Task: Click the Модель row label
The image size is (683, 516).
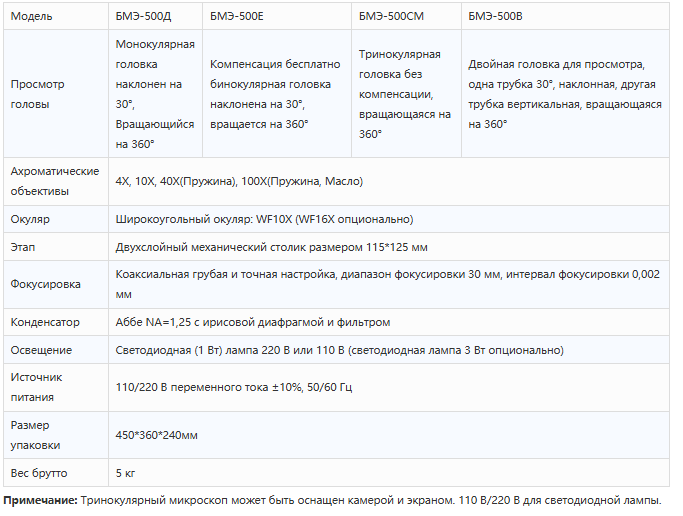Action: (x=56, y=16)
